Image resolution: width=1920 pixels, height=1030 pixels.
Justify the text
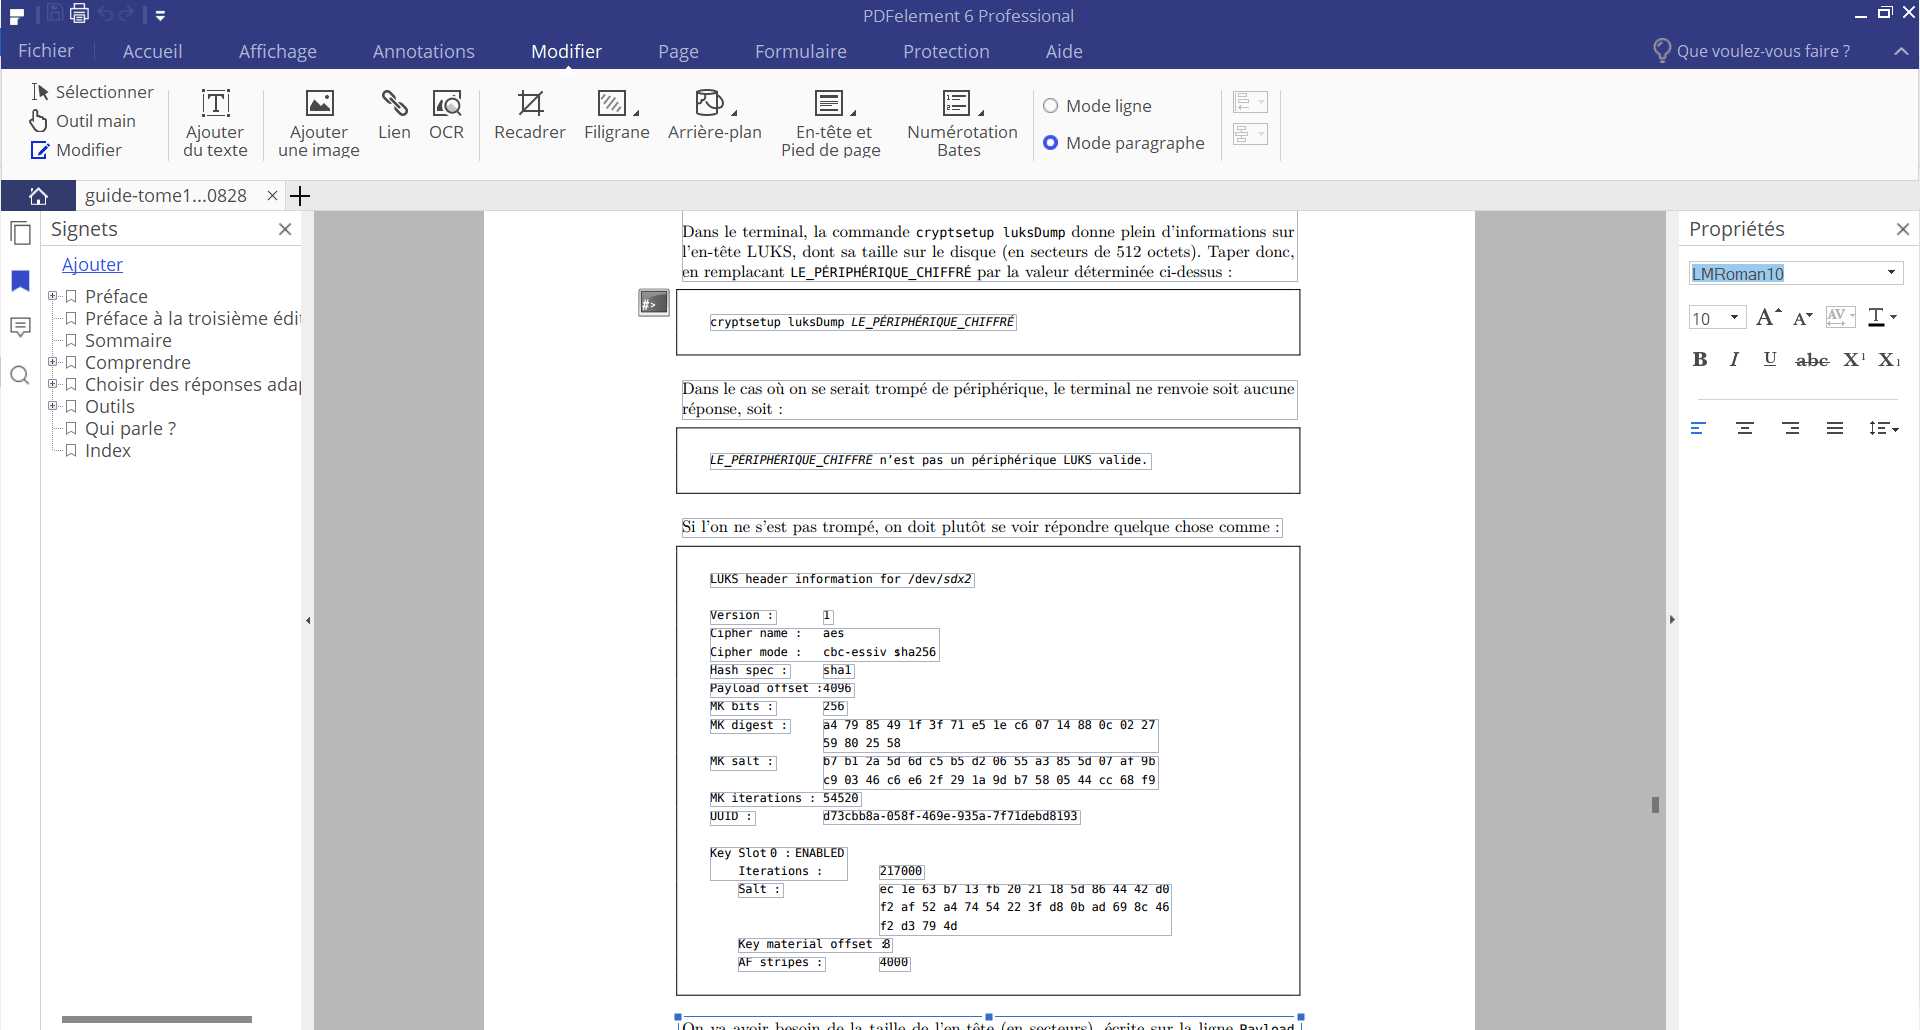point(1835,428)
